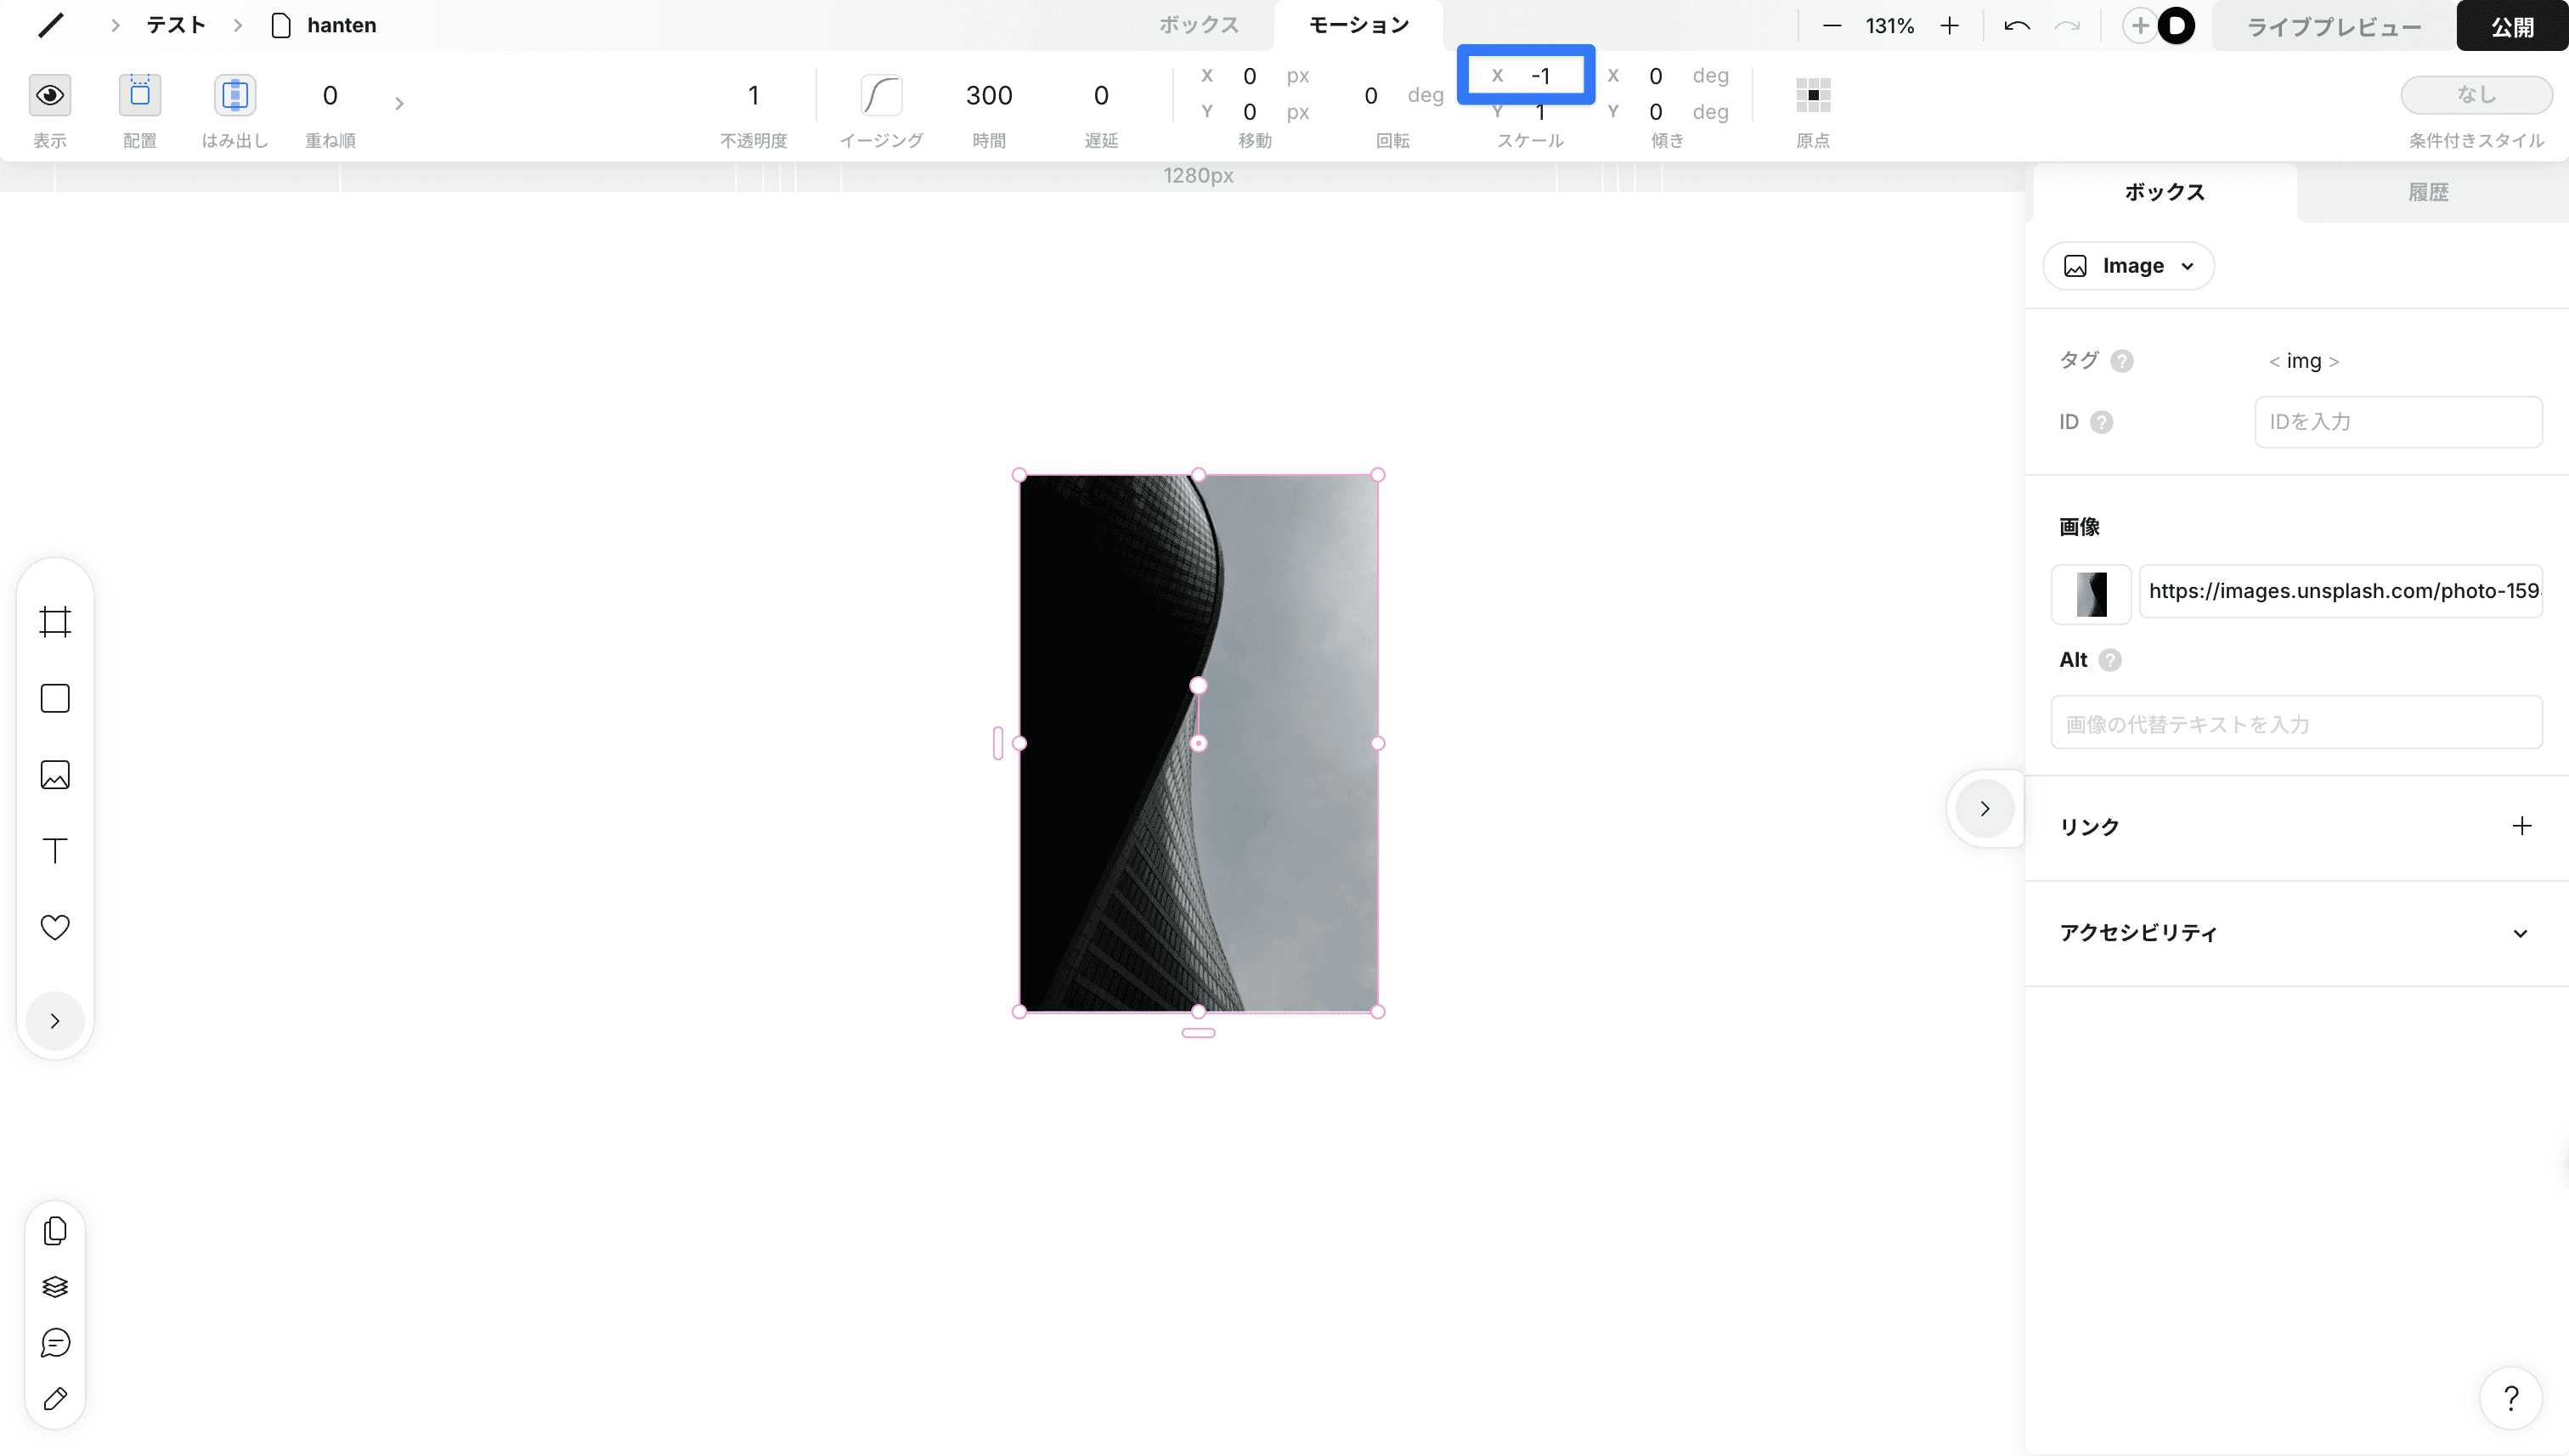Click the 公開 publish button
This screenshot has width=2569, height=1456.
click(x=2511, y=27)
